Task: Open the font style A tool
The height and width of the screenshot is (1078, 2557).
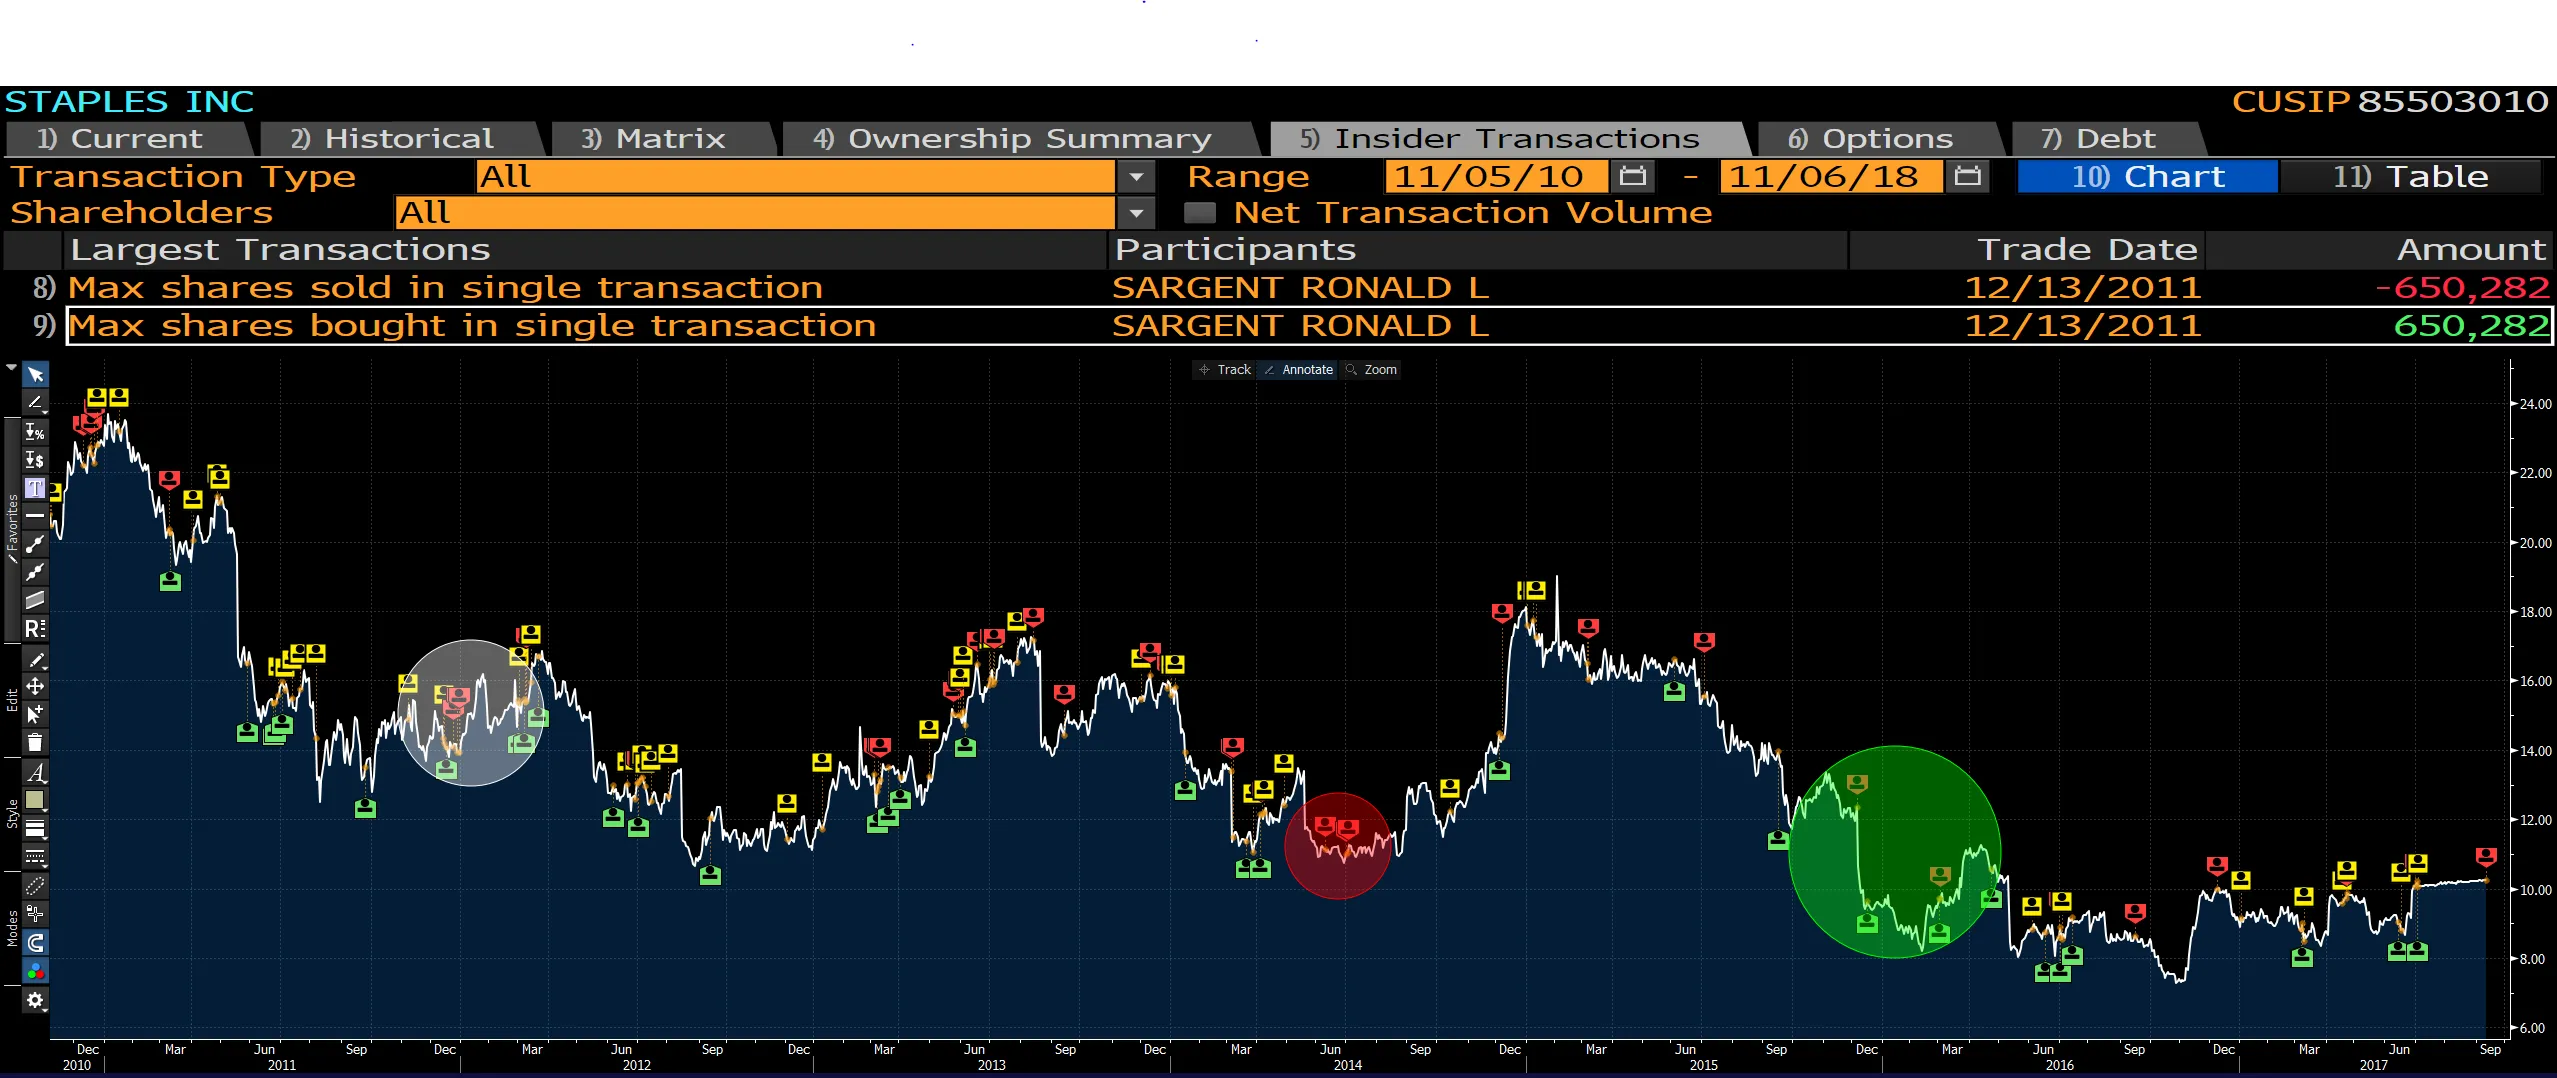Action: point(35,772)
